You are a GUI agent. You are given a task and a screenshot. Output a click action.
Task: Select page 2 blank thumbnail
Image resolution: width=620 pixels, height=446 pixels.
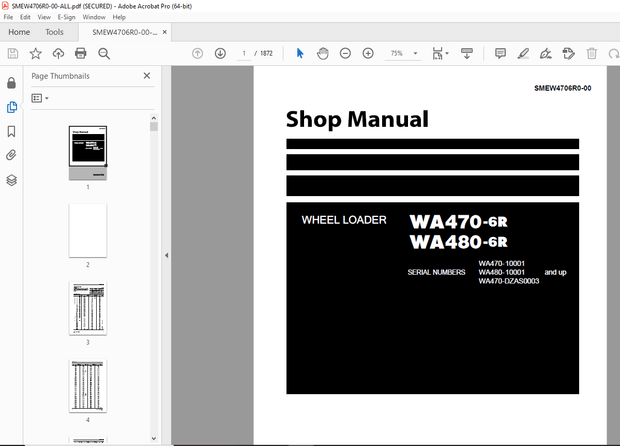(88, 231)
